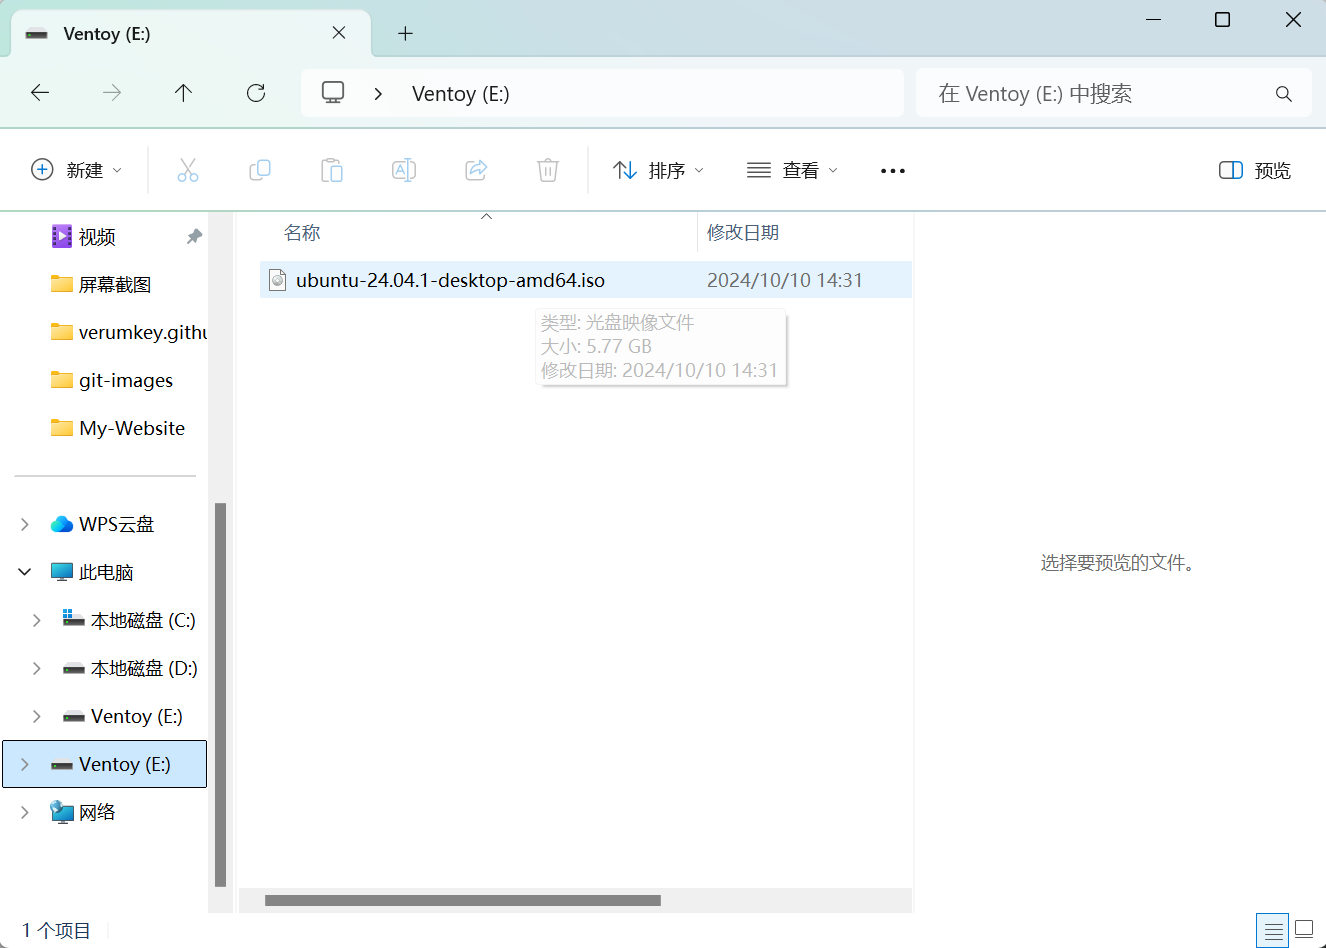Switch to large icons view in status bar
The width and height of the screenshot is (1326, 948).
pos(1304,930)
